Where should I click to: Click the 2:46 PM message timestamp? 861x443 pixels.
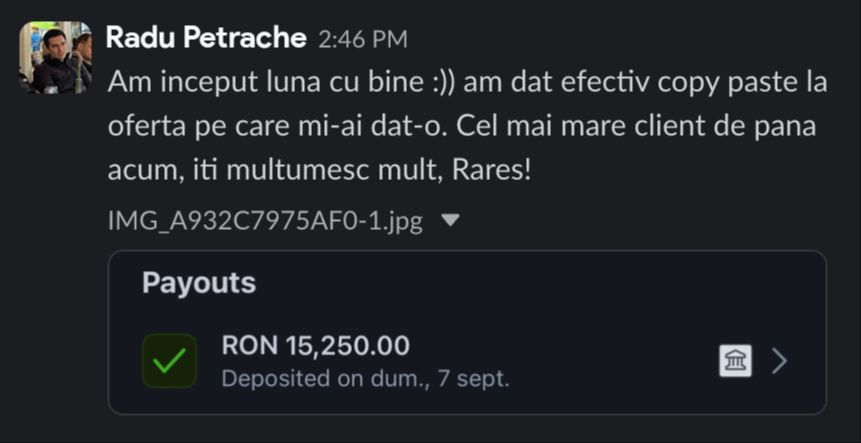tap(362, 40)
